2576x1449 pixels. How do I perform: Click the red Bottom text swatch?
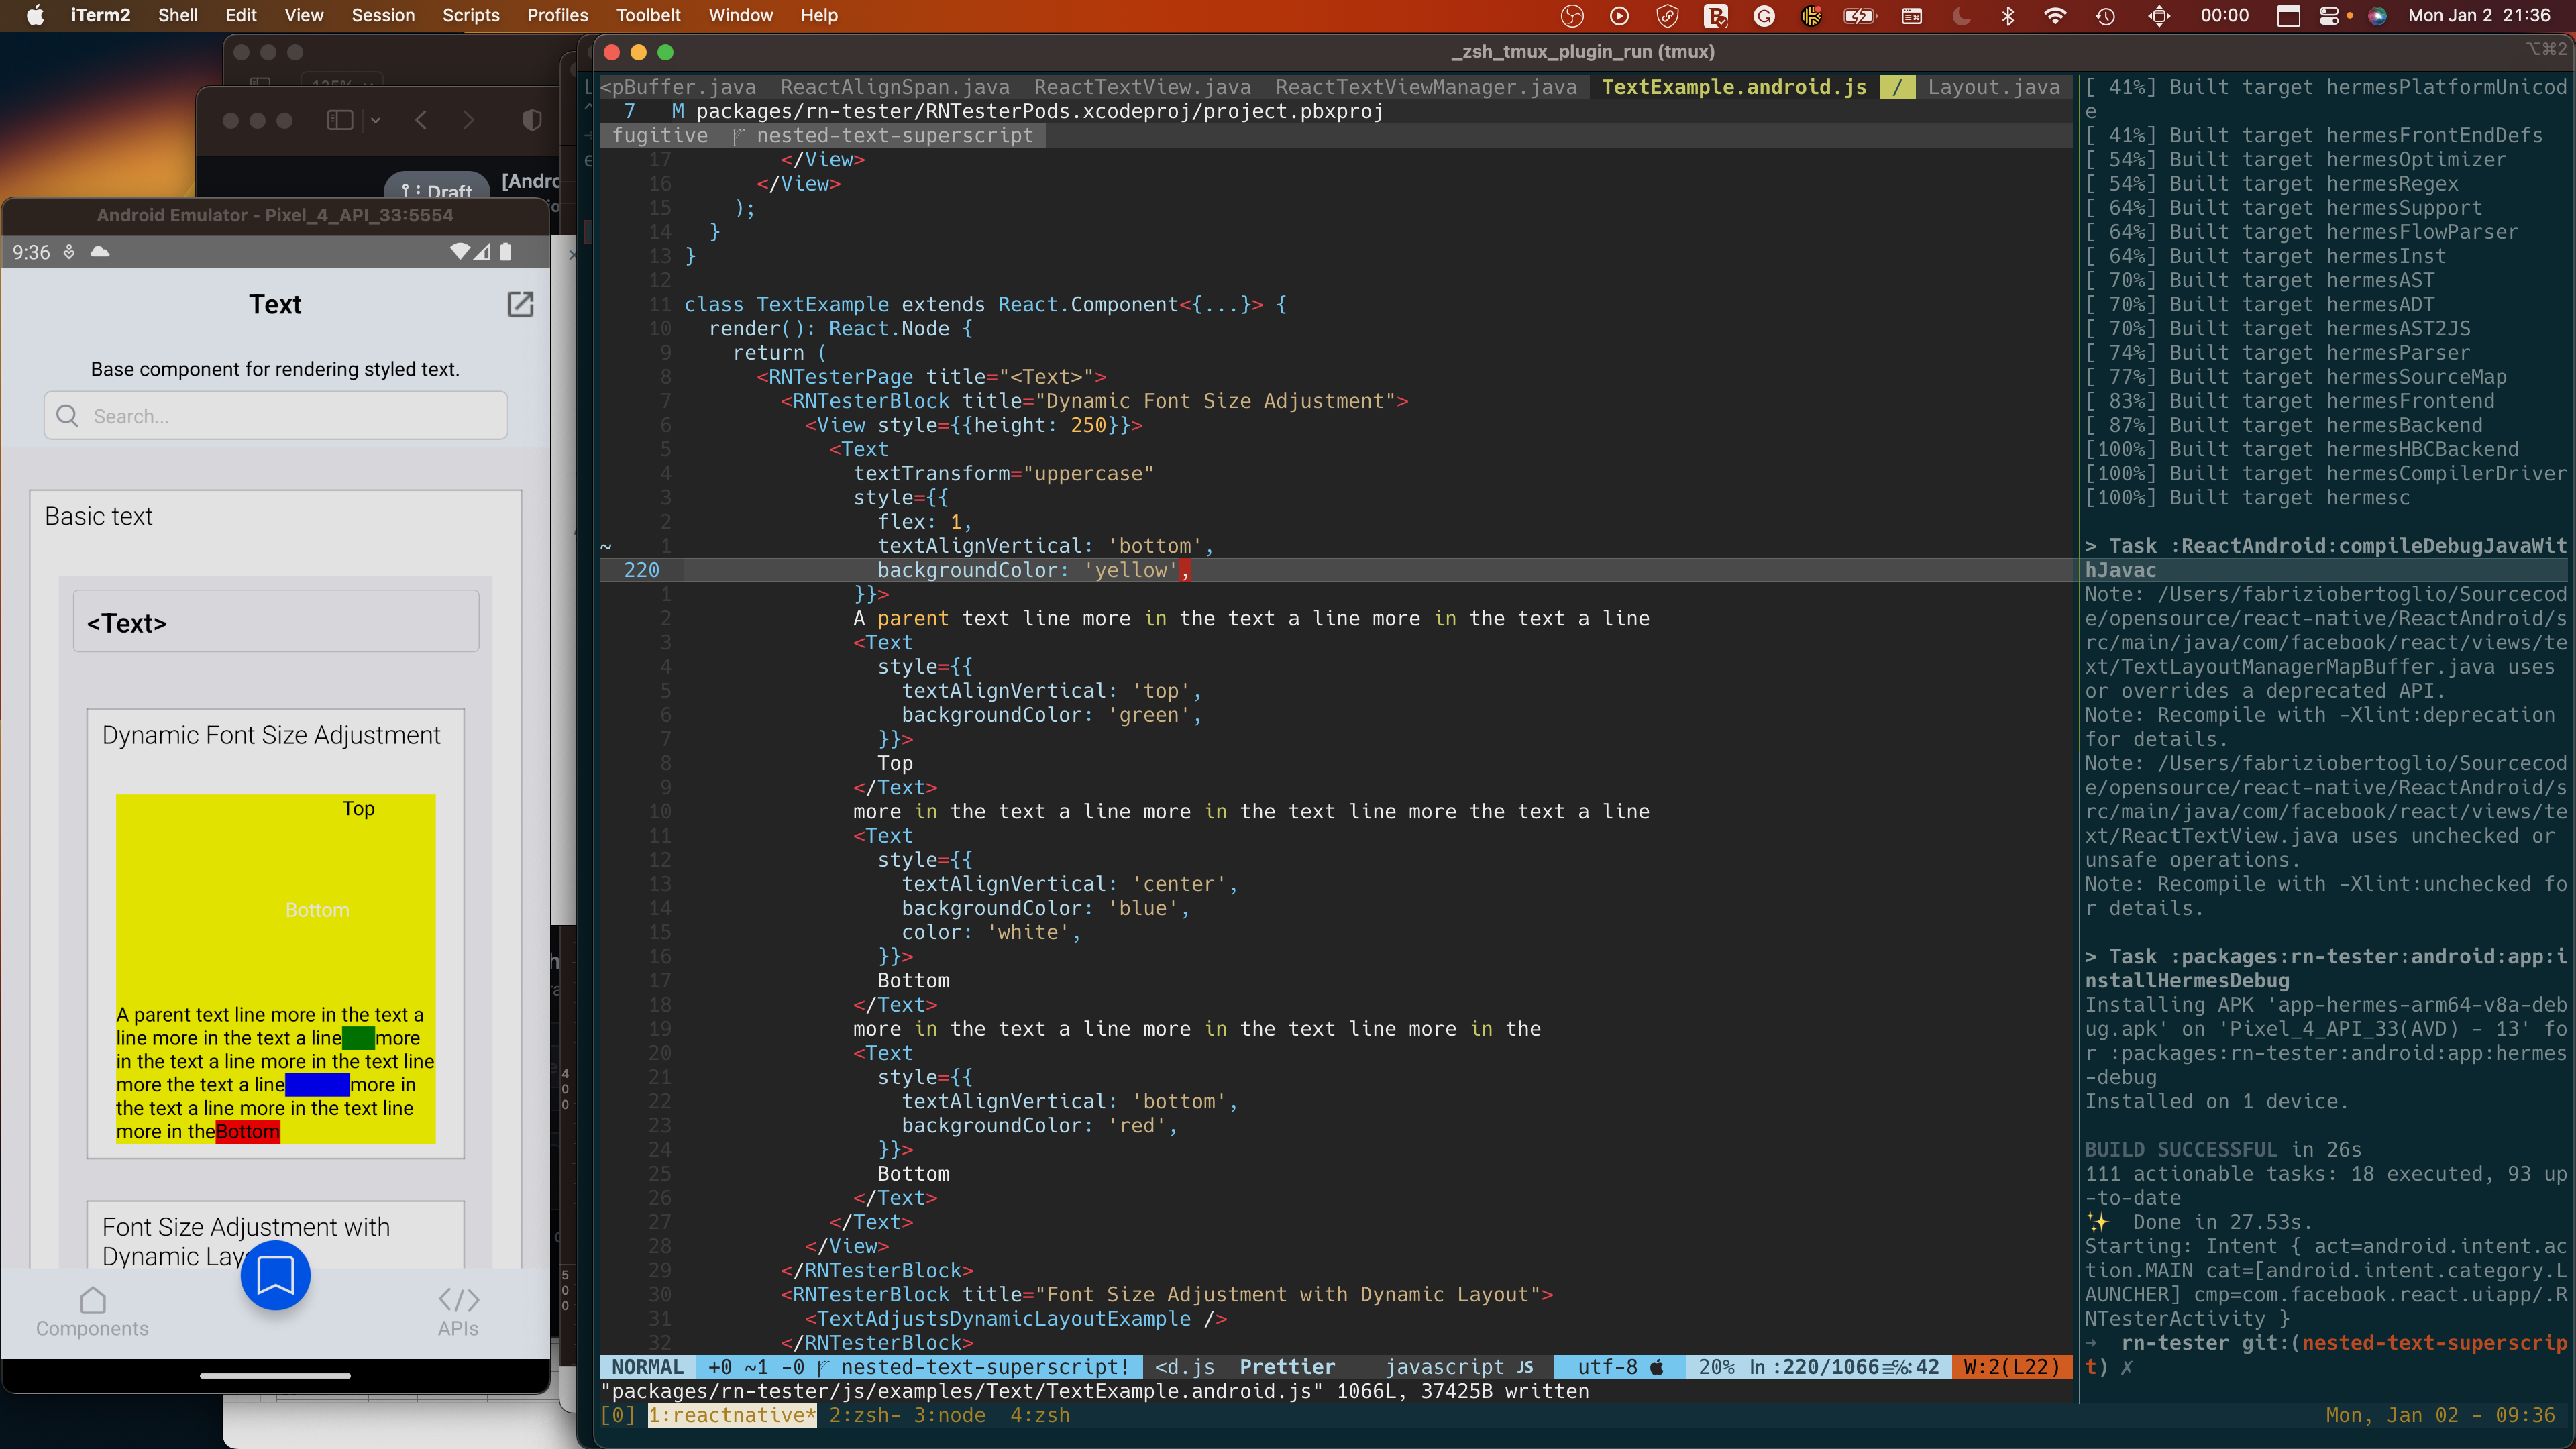coord(247,1131)
